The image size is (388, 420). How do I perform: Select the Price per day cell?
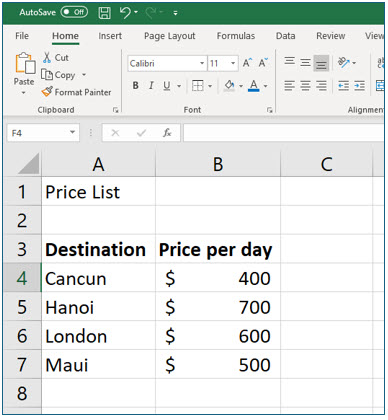tap(218, 249)
